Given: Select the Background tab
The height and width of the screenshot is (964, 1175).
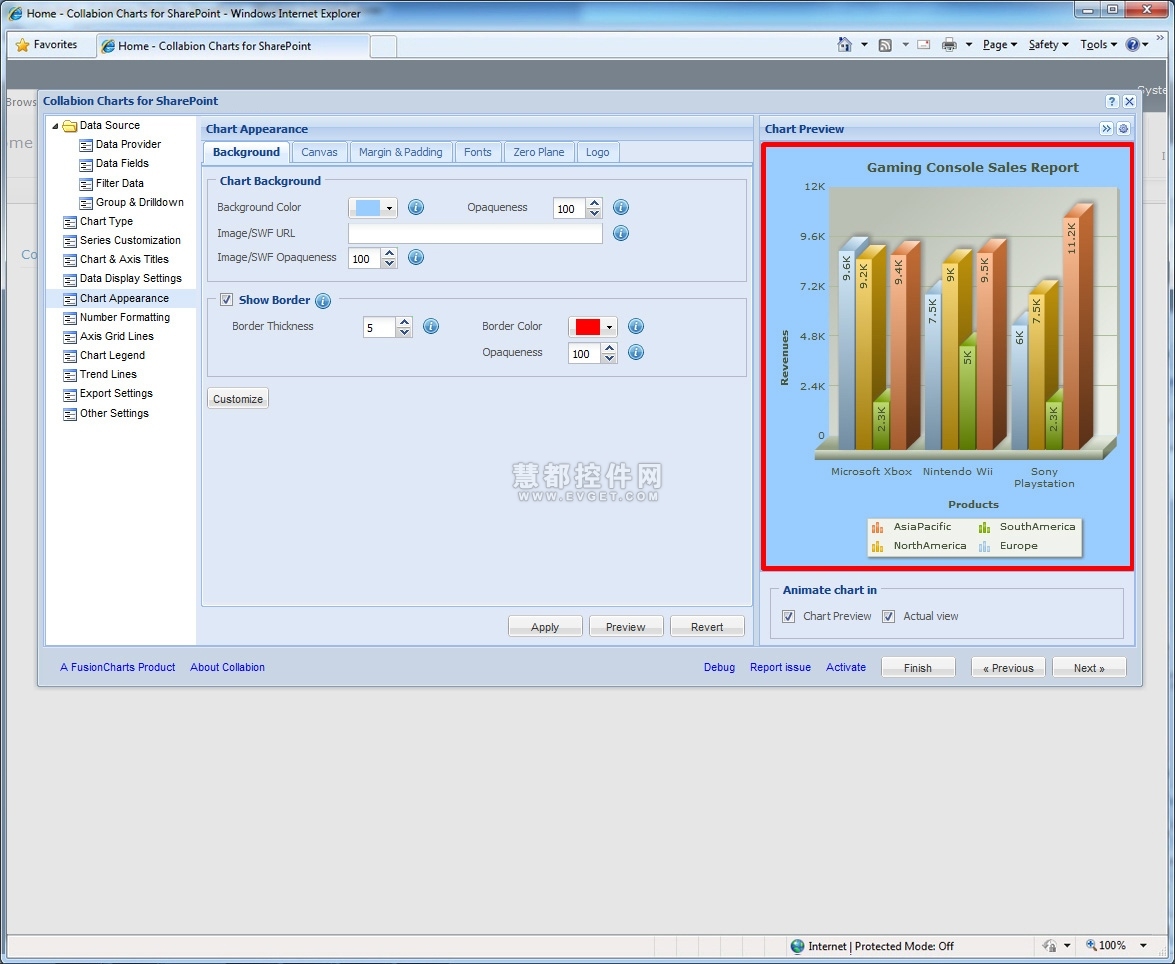Looking at the screenshot, I should [246, 152].
